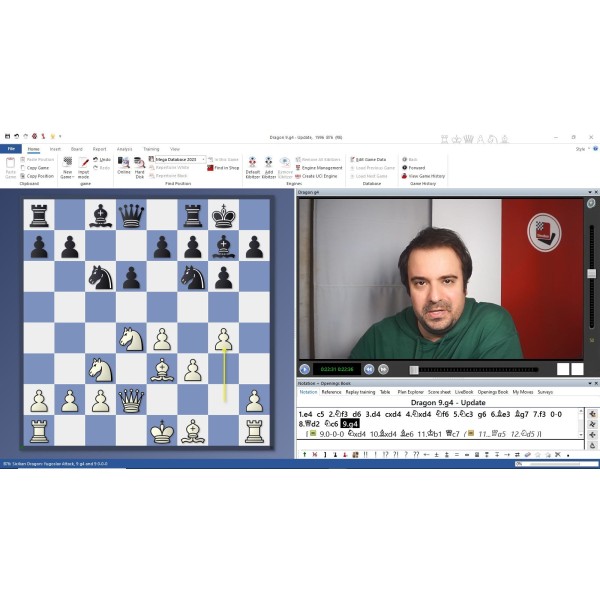This screenshot has width=600, height=600.
Task: Open the Reference tab in notation pane
Action: coord(331,392)
